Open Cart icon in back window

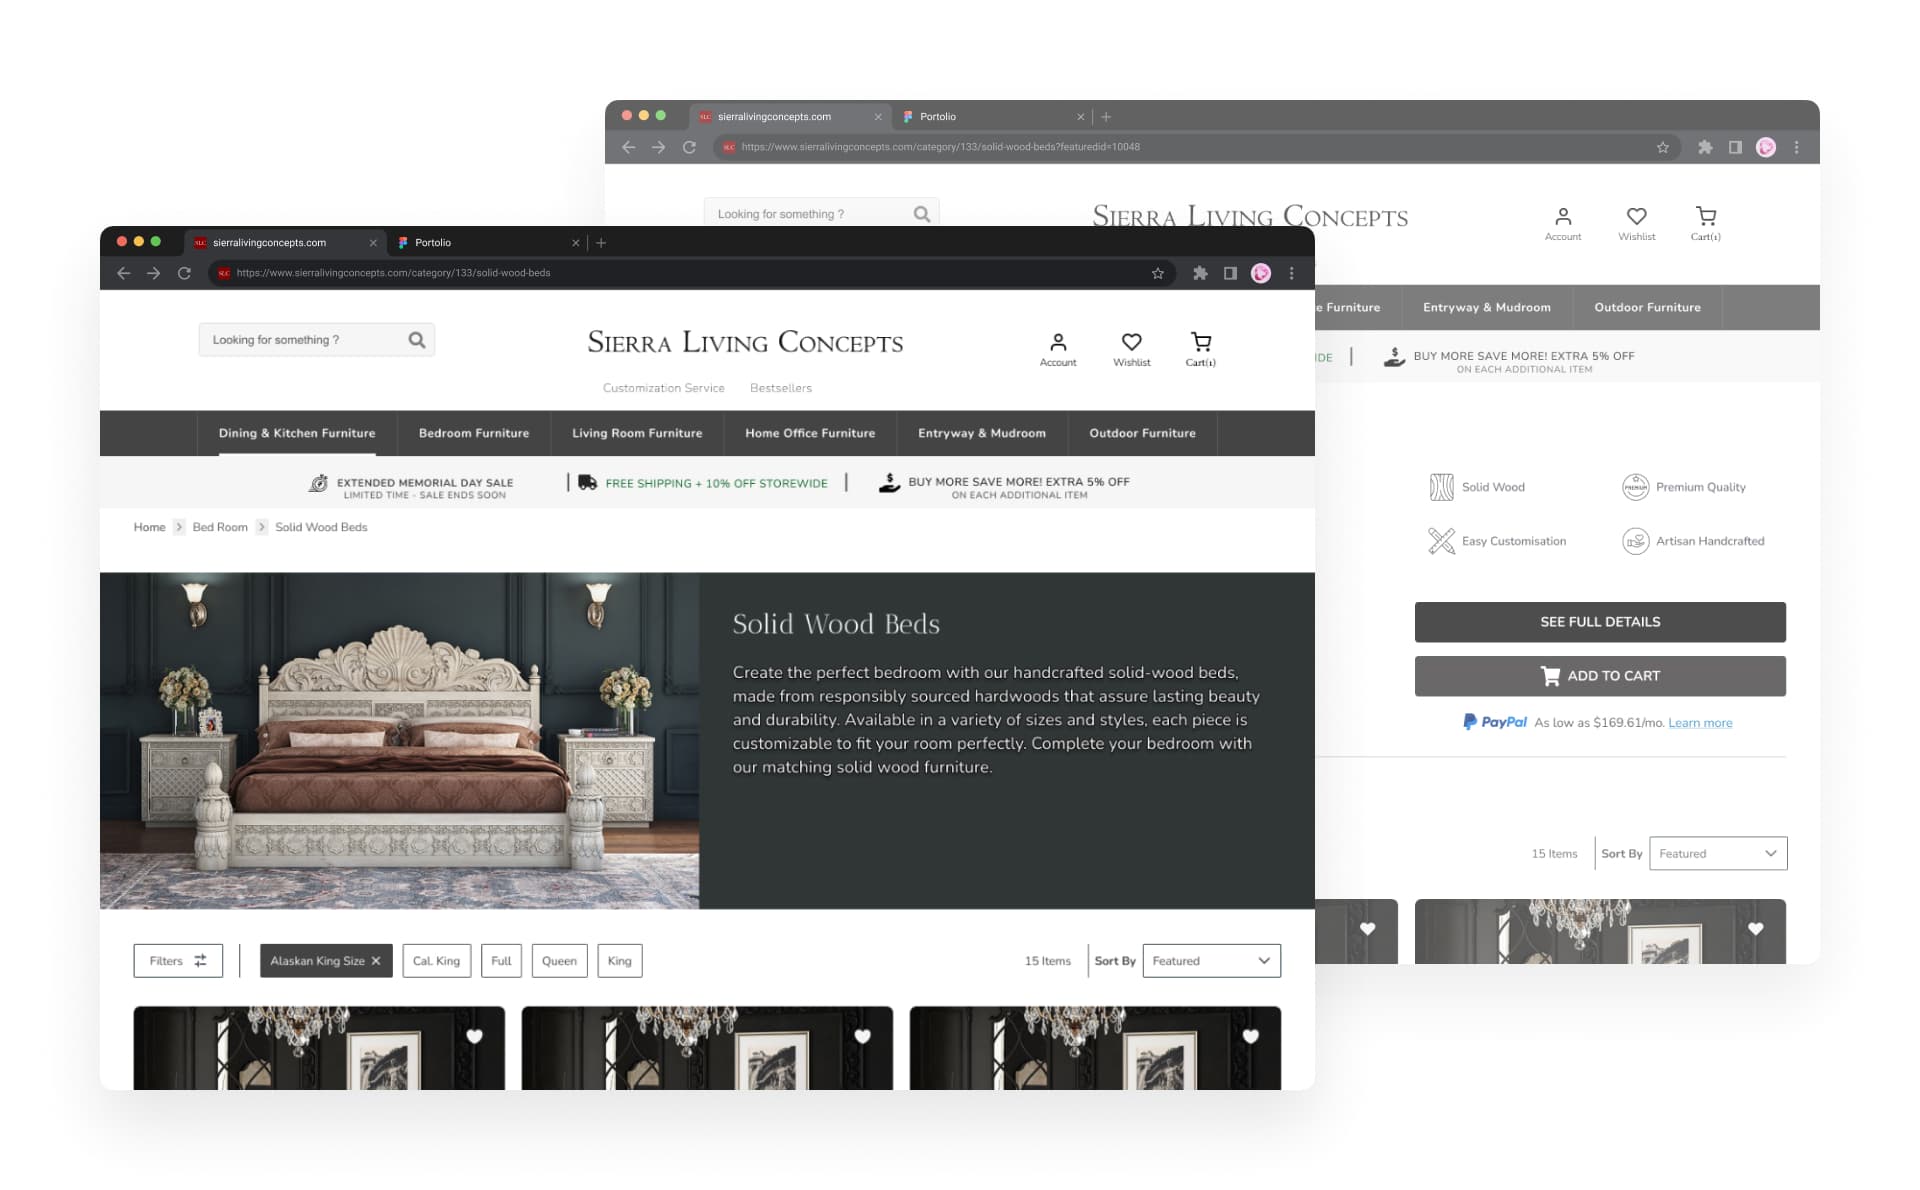pyautogui.click(x=1706, y=216)
